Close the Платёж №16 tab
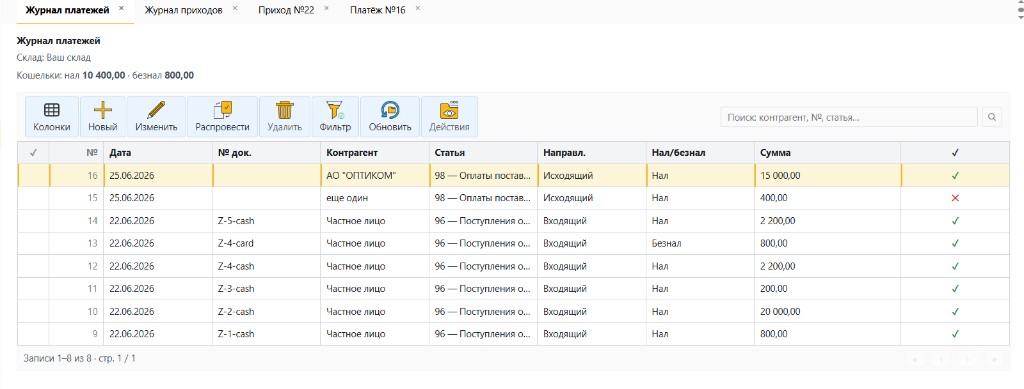 tap(418, 8)
